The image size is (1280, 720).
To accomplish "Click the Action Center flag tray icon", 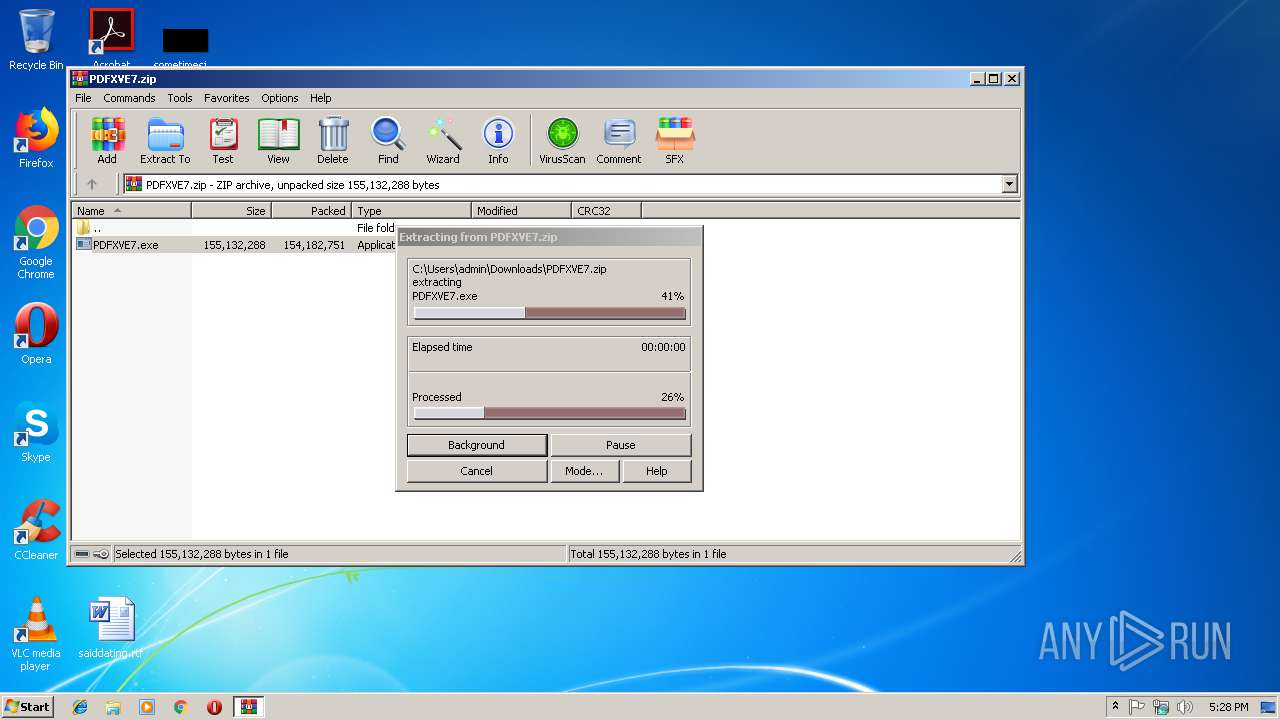I will pos(1137,707).
